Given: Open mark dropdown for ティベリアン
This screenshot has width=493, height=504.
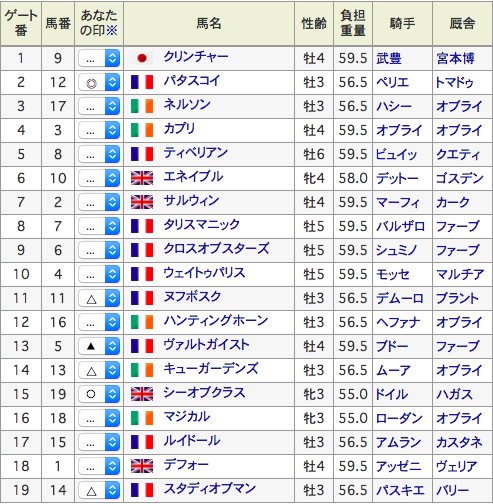Looking at the screenshot, I should [x=99, y=155].
